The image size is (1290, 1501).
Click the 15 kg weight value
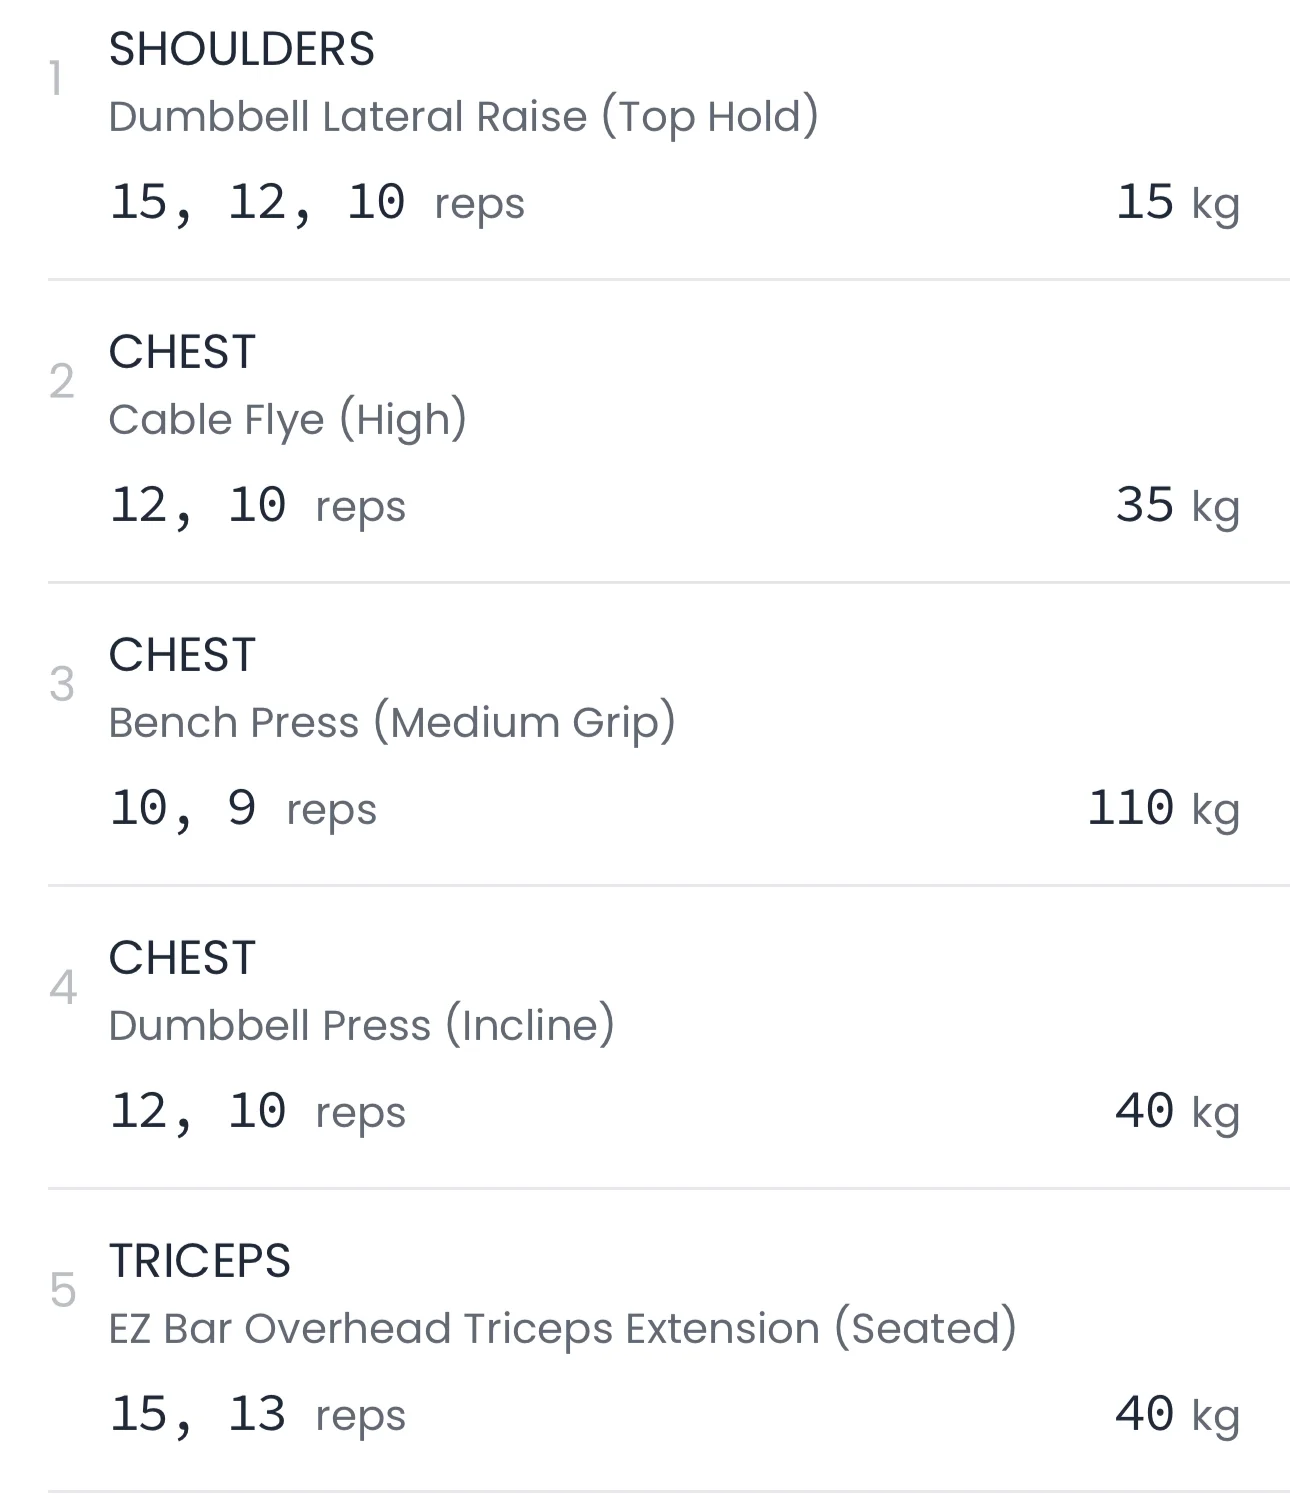[1177, 203]
